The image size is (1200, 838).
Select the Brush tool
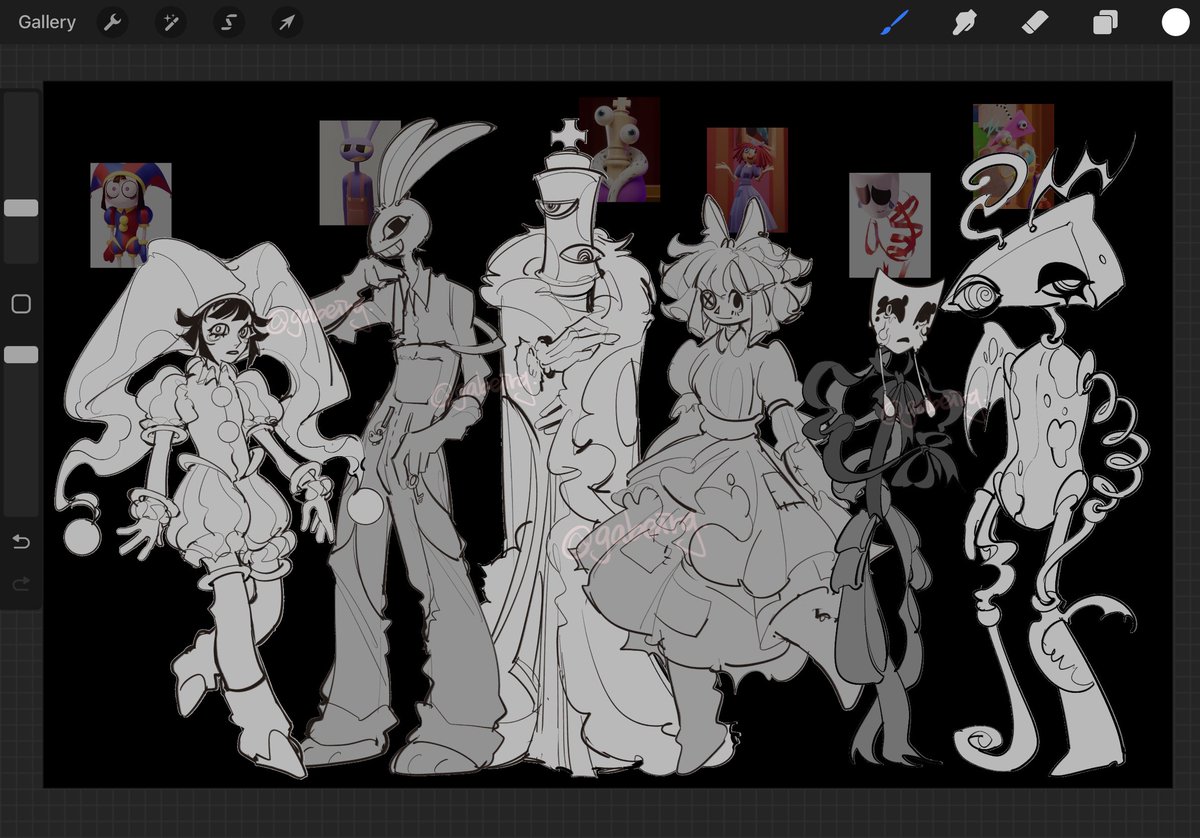tap(894, 22)
